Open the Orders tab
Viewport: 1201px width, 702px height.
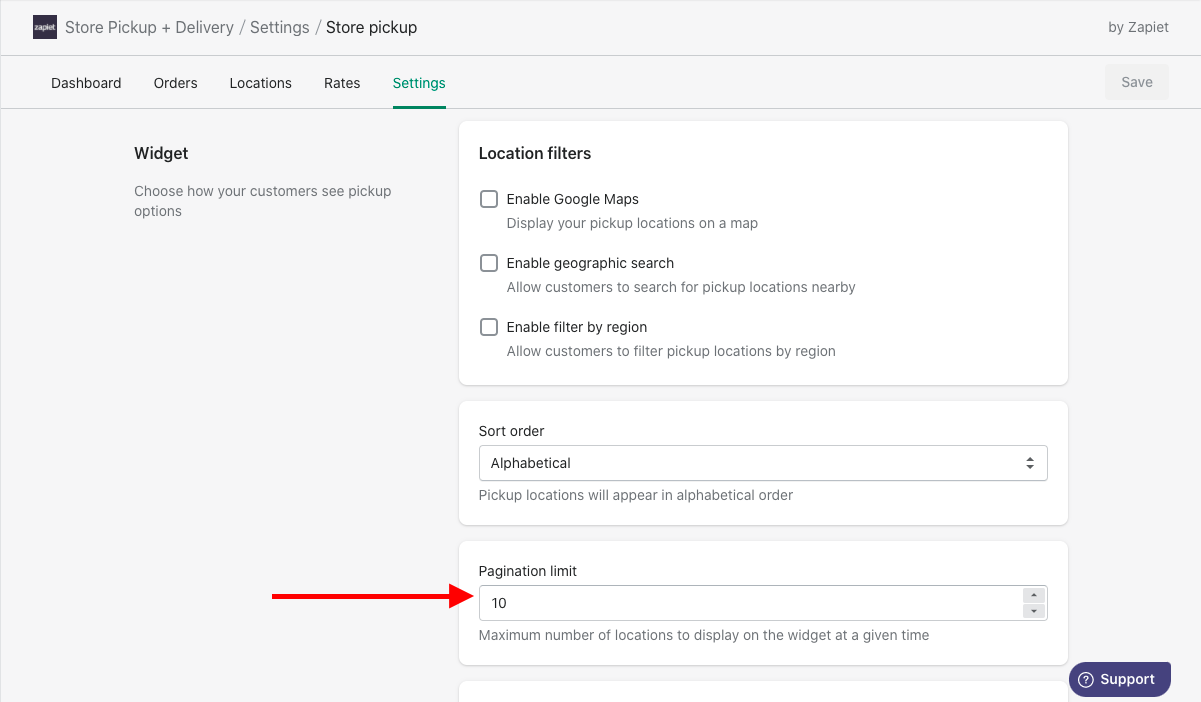[175, 83]
